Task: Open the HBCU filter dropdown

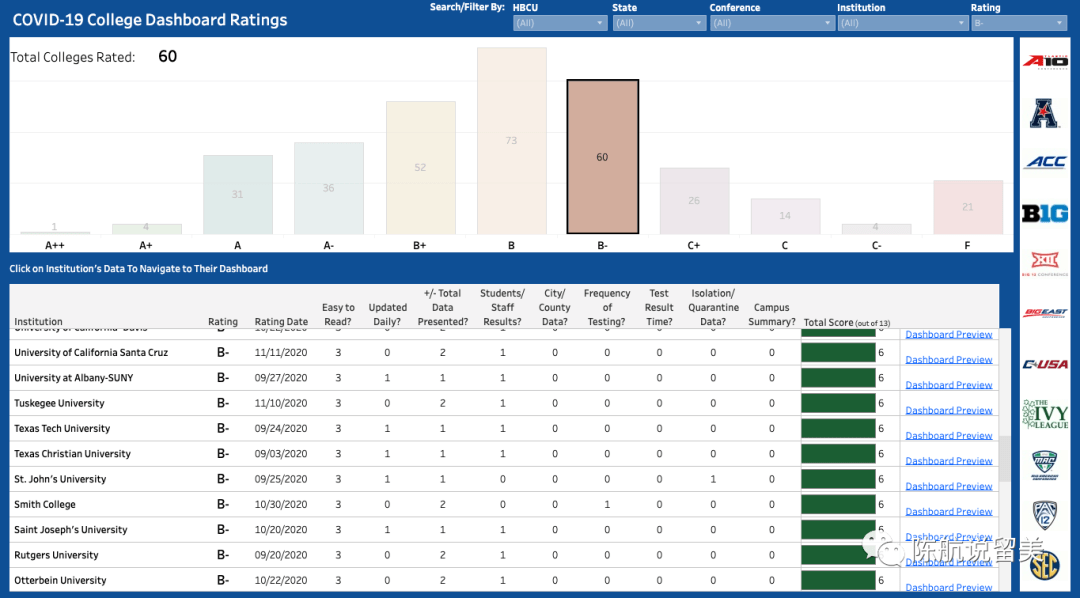Action: point(560,23)
